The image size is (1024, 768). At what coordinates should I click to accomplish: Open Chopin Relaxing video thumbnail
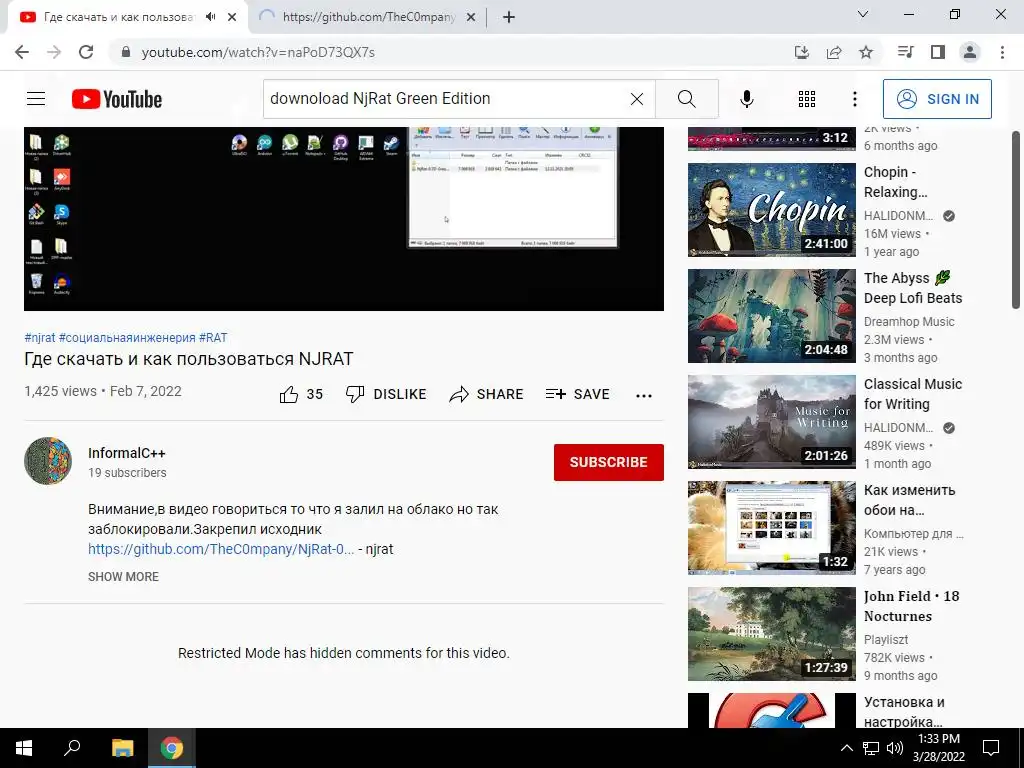coord(771,210)
